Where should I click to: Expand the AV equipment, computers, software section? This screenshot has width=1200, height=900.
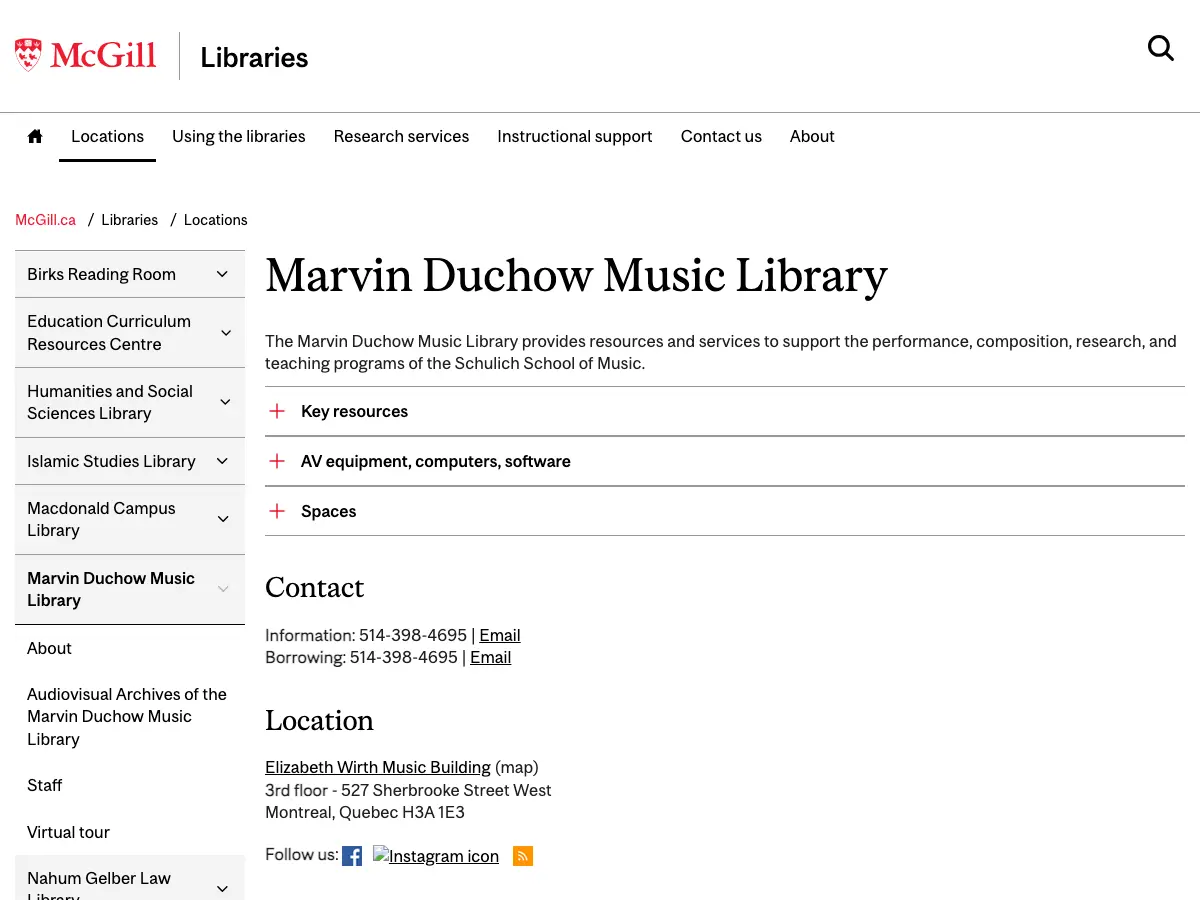(725, 461)
